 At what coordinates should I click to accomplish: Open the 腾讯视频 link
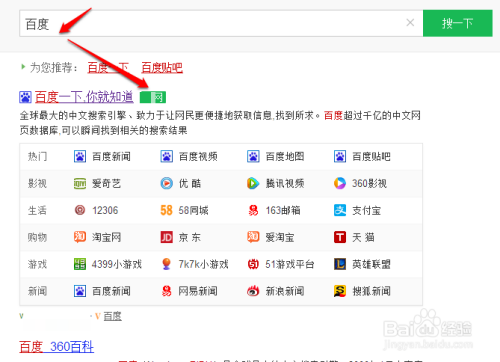tap(285, 183)
